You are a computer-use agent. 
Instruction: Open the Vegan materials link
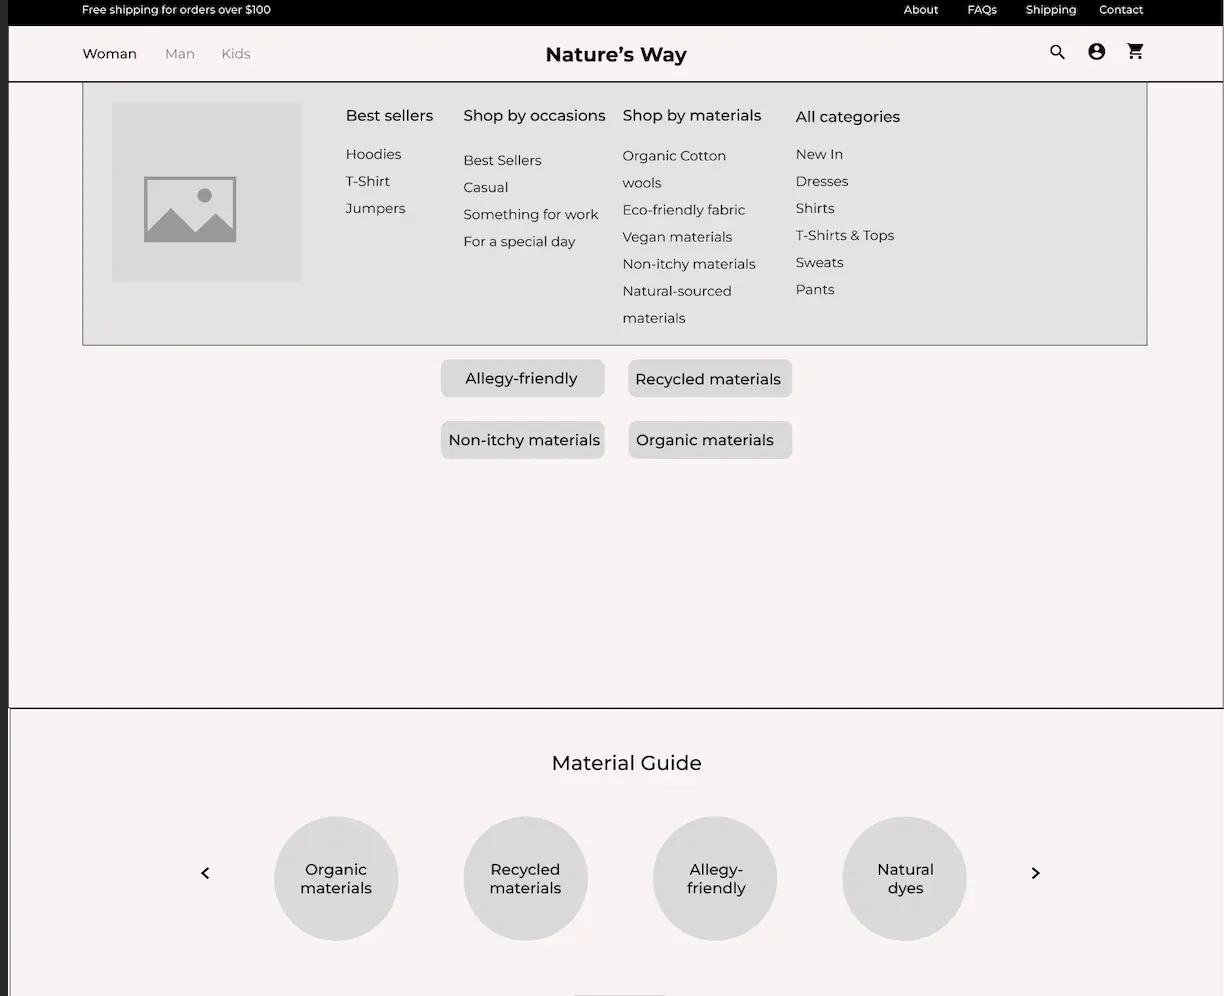click(677, 237)
